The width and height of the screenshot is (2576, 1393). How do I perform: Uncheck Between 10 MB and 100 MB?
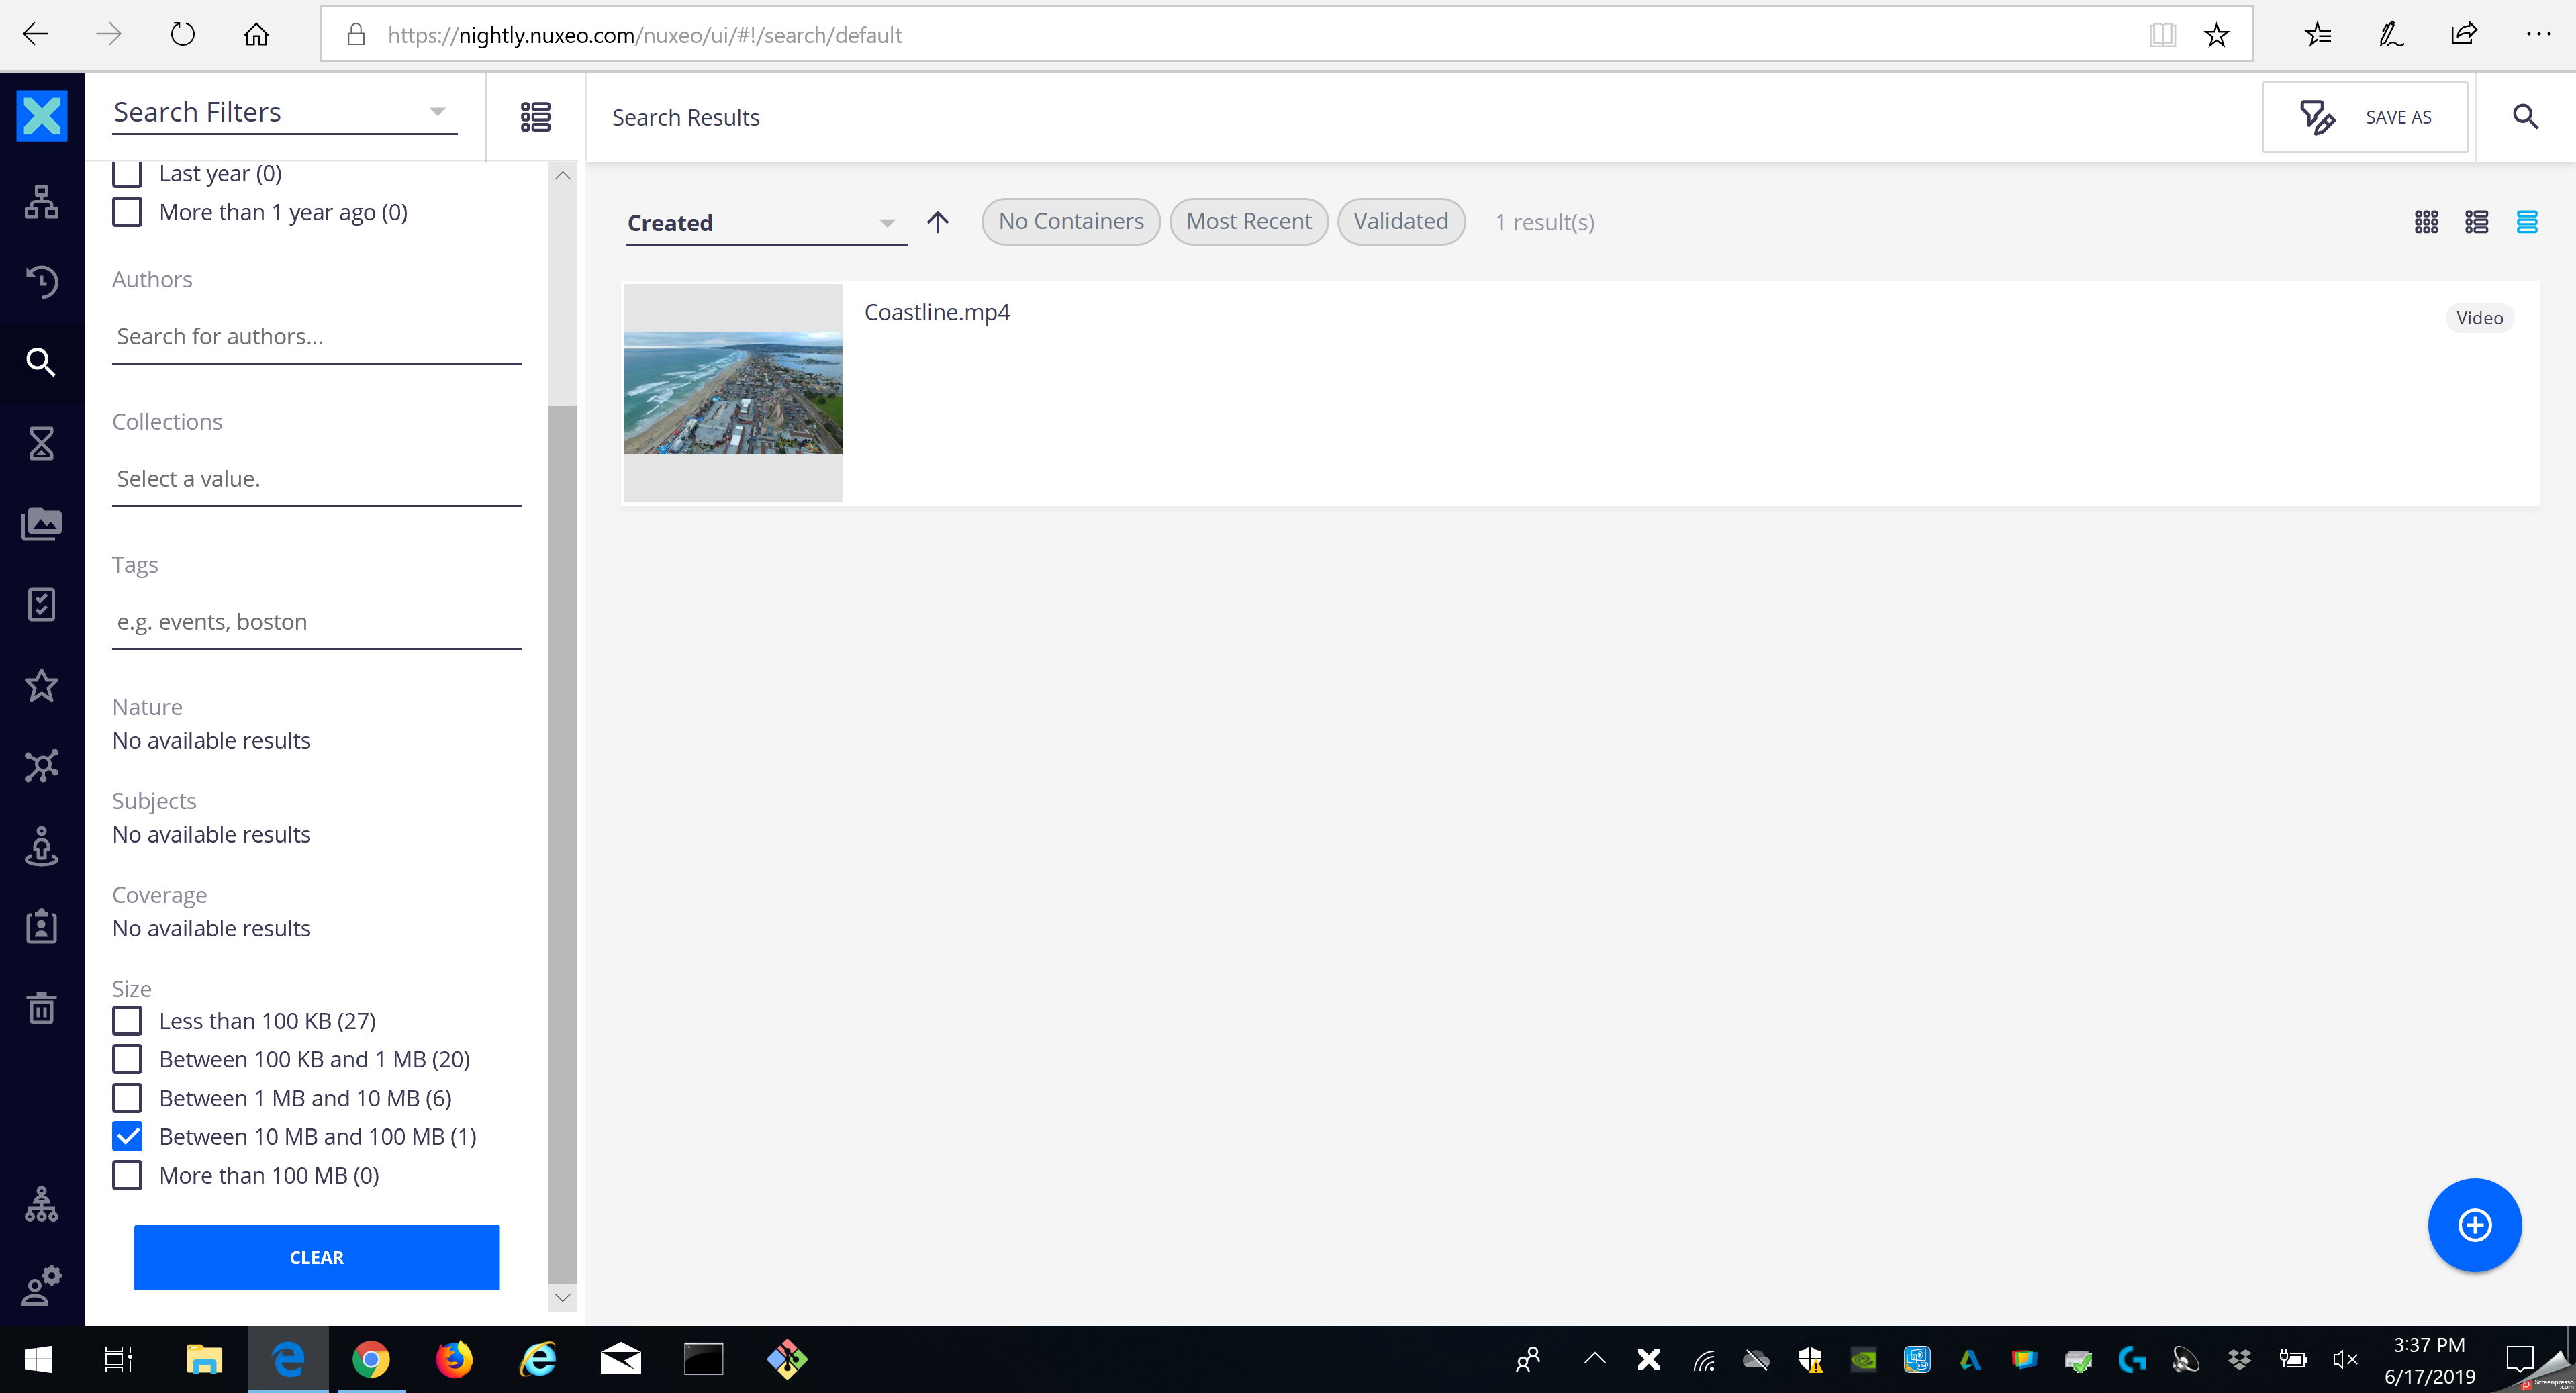point(127,1136)
